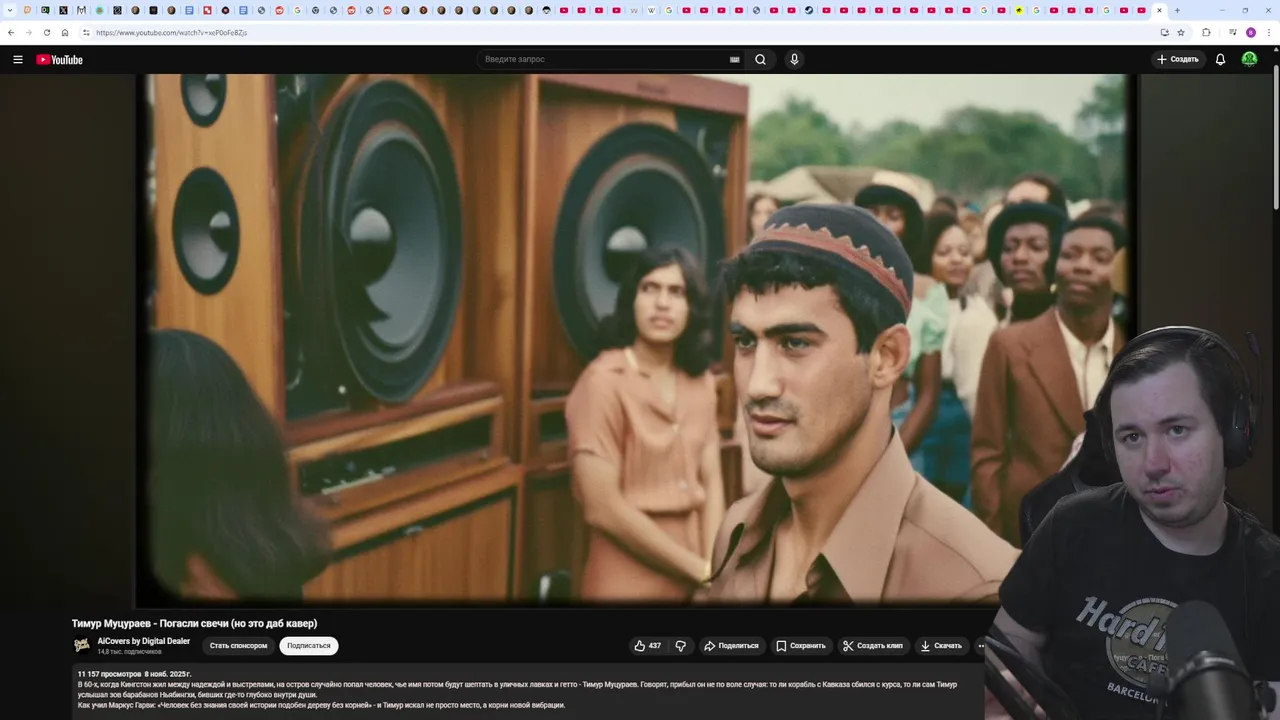The image size is (1280, 720).
Task: Switch to the Wikipedia tab
Action: [x=651, y=10]
